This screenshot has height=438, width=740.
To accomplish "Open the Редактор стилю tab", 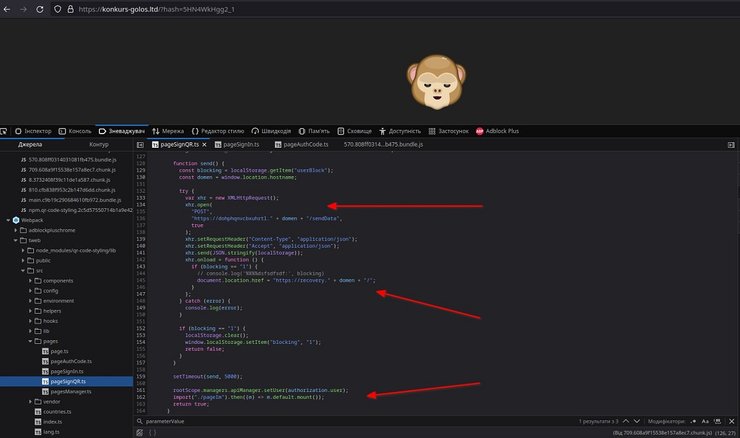I will [x=218, y=131].
